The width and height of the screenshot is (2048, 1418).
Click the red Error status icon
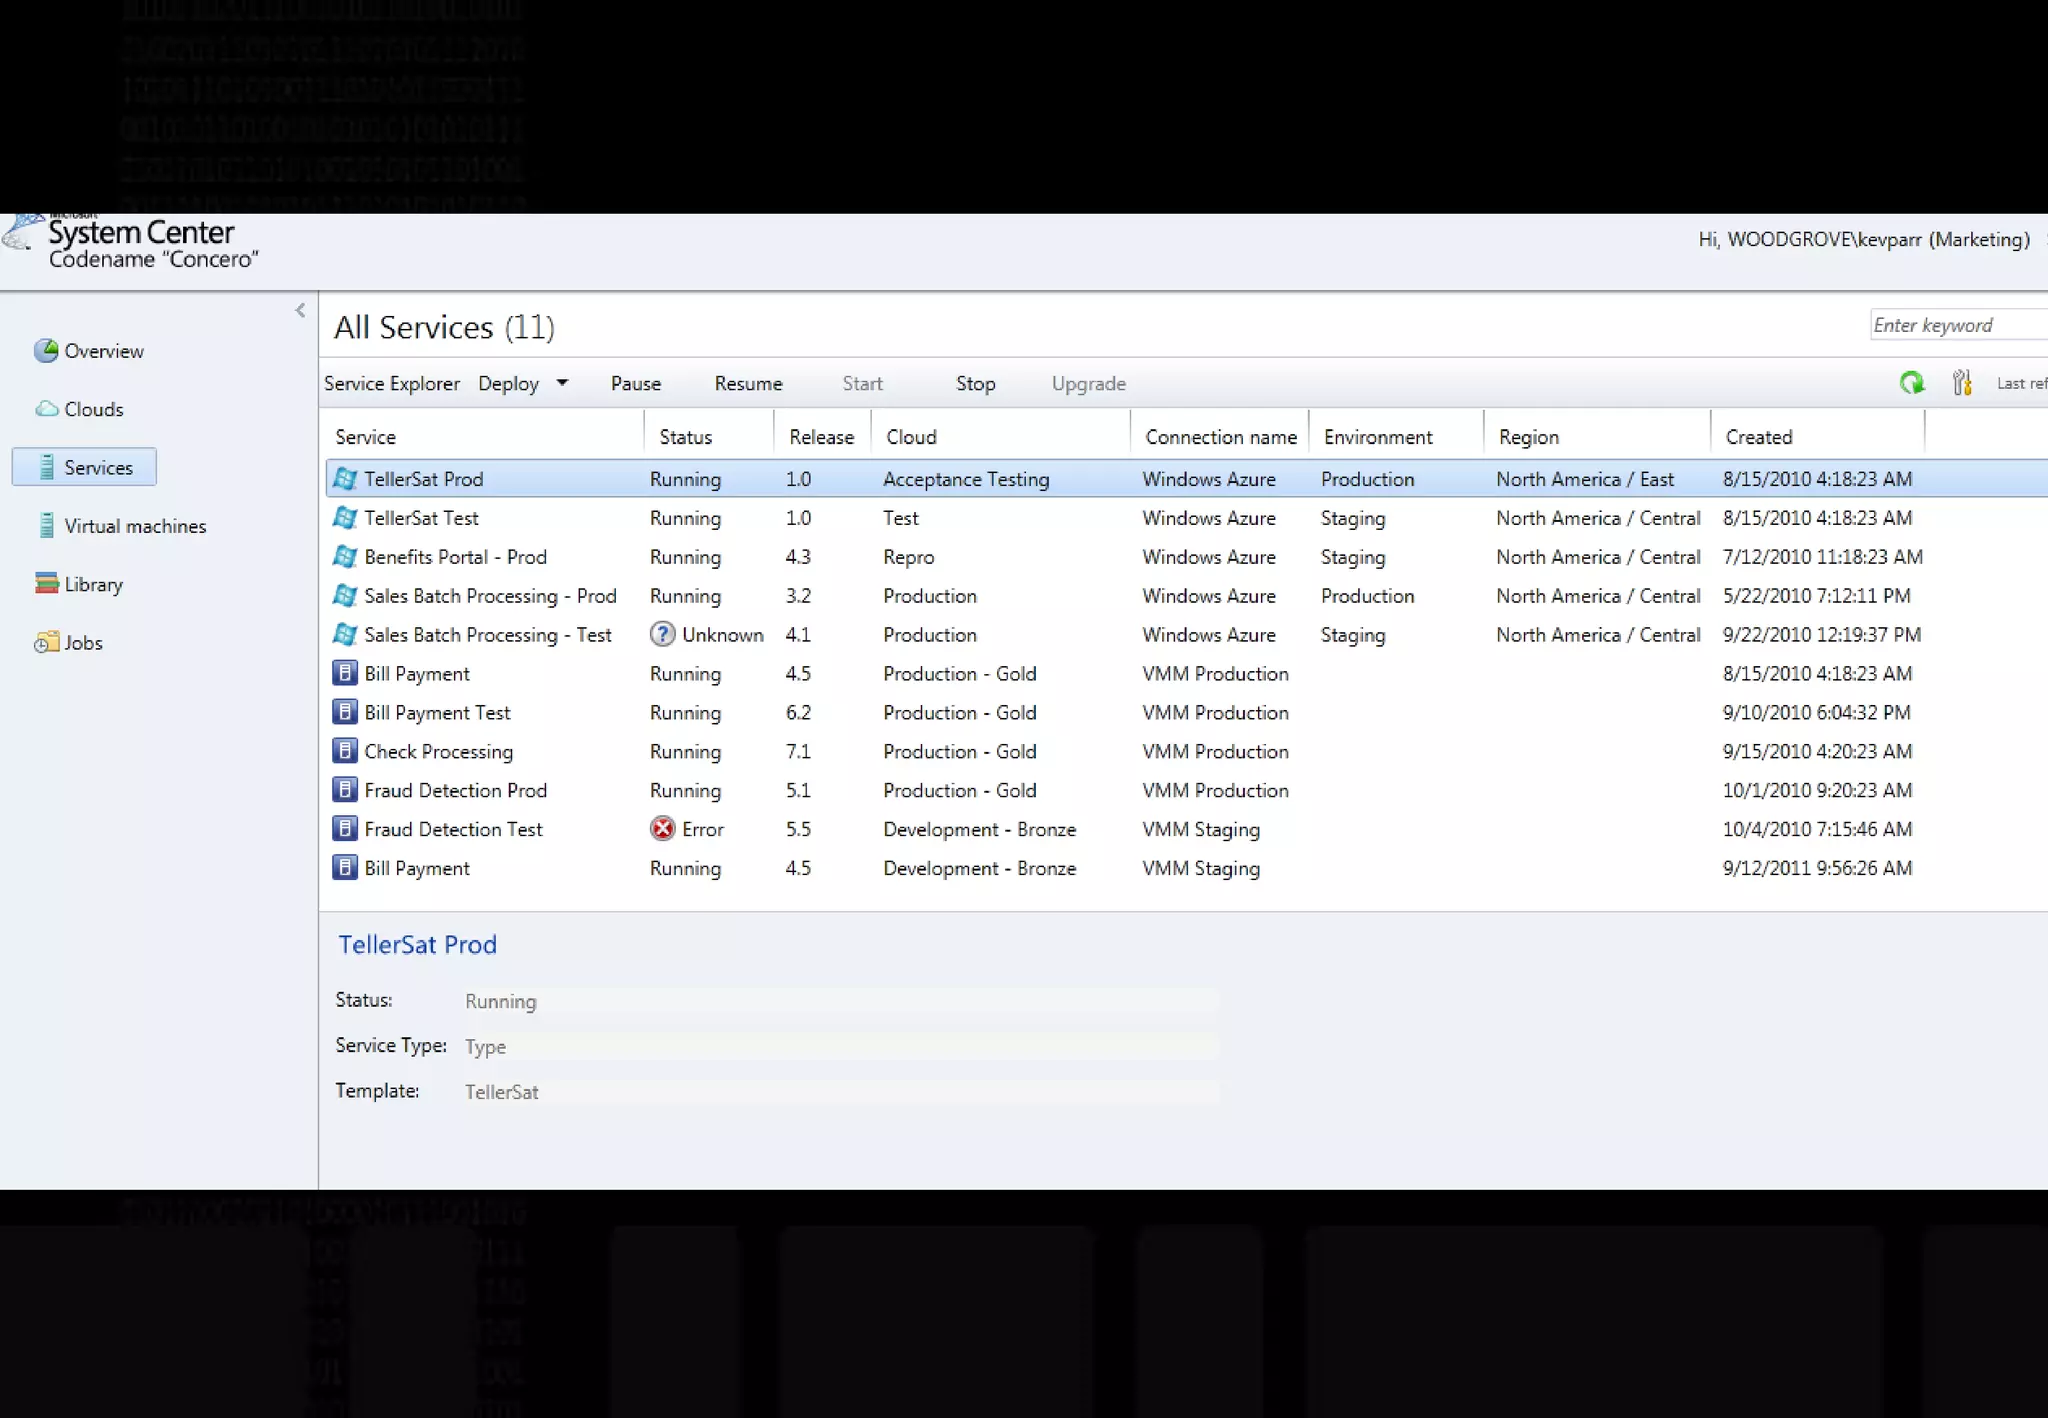662,829
